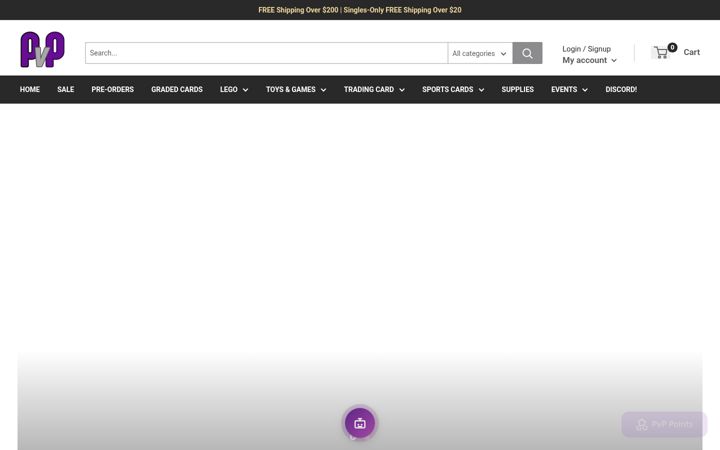Go to the HOME menu item
The width and height of the screenshot is (720, 450).
(30, 90)
